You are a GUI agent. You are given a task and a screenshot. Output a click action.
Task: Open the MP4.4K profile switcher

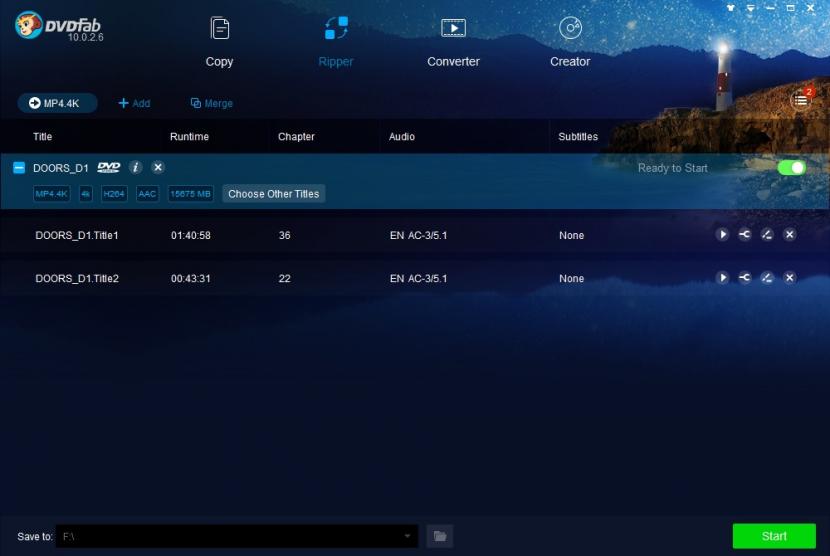(x=57, y=103)
